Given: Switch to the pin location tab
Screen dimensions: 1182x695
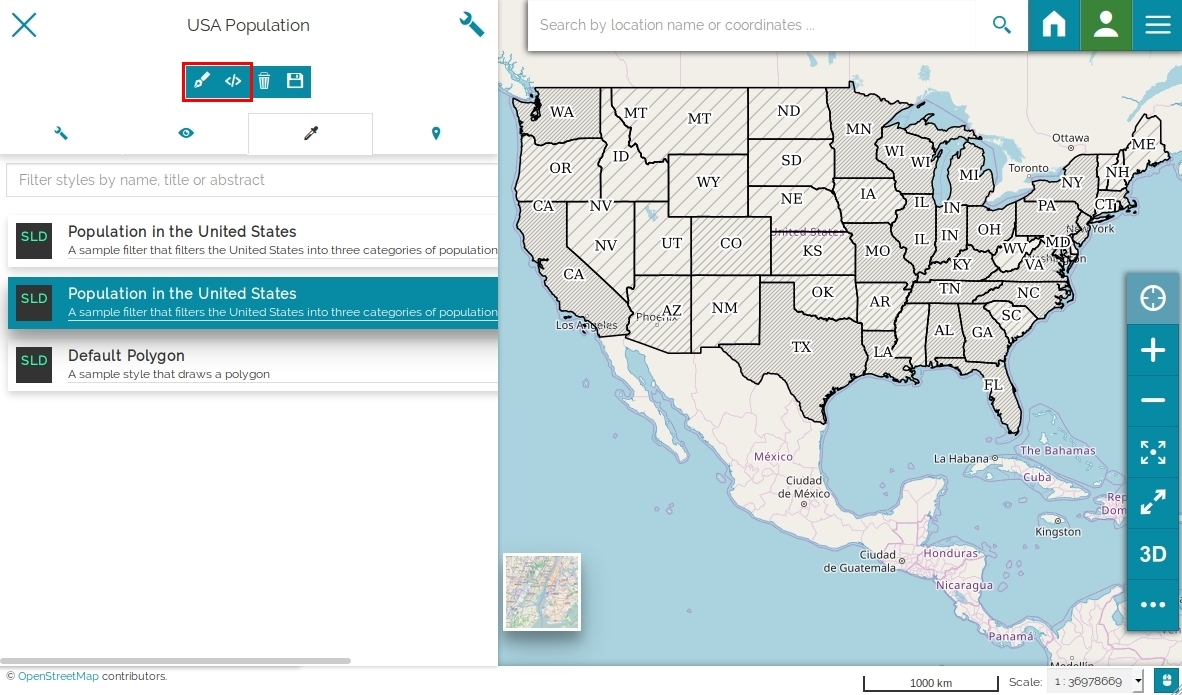Looking at the screenshot, I should tap(435, 133).
